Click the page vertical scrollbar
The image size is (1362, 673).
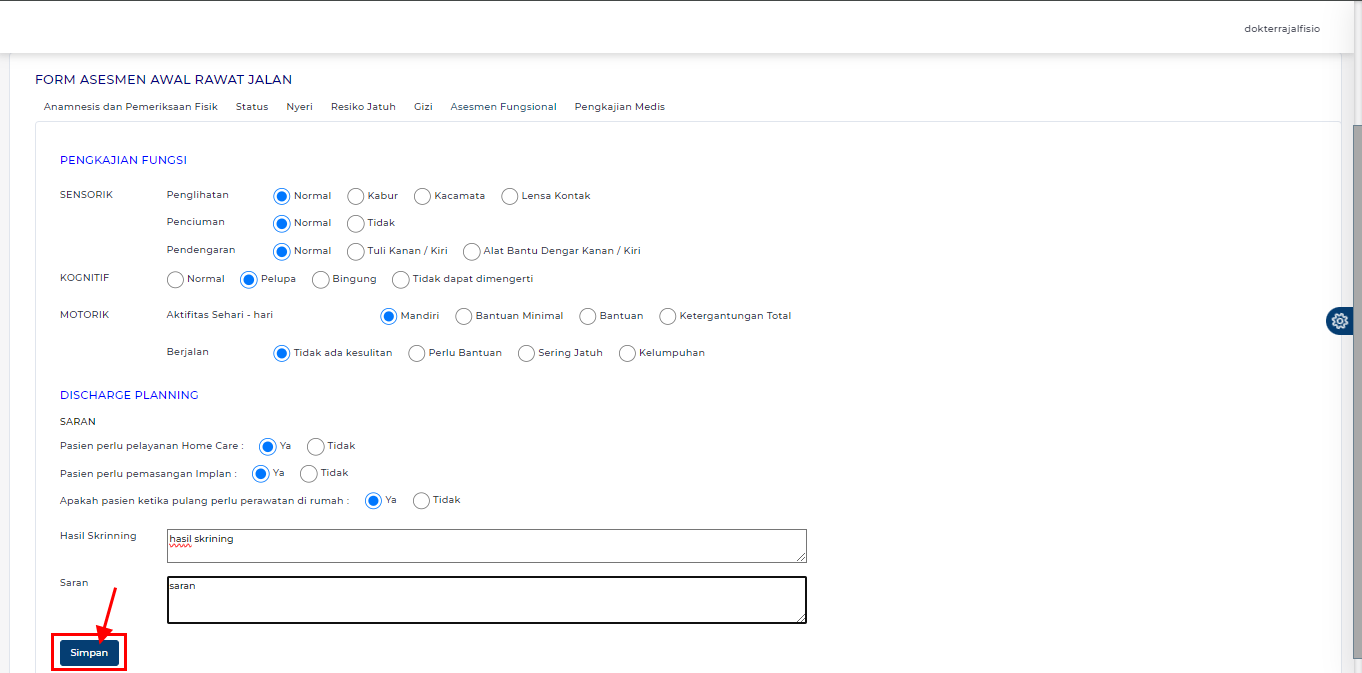pyautogui.click(x=1355, y=400)
